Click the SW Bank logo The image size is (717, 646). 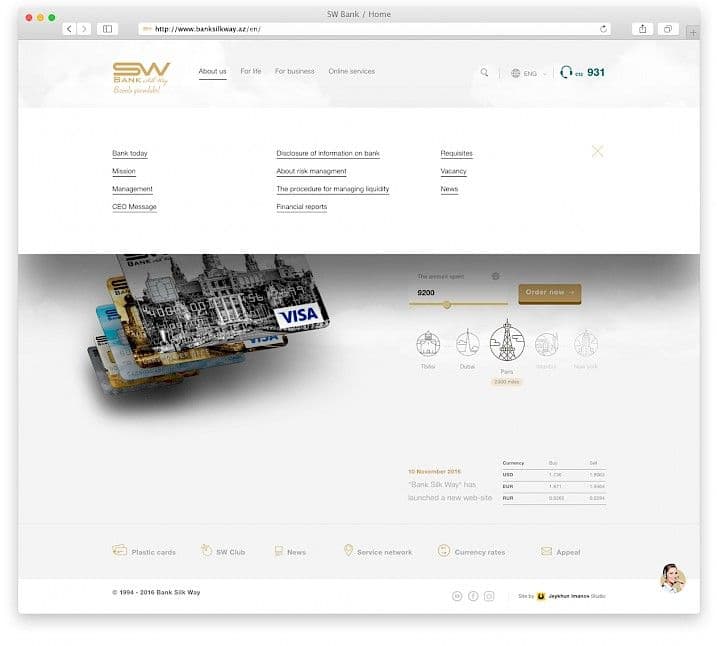click(141, 78)
